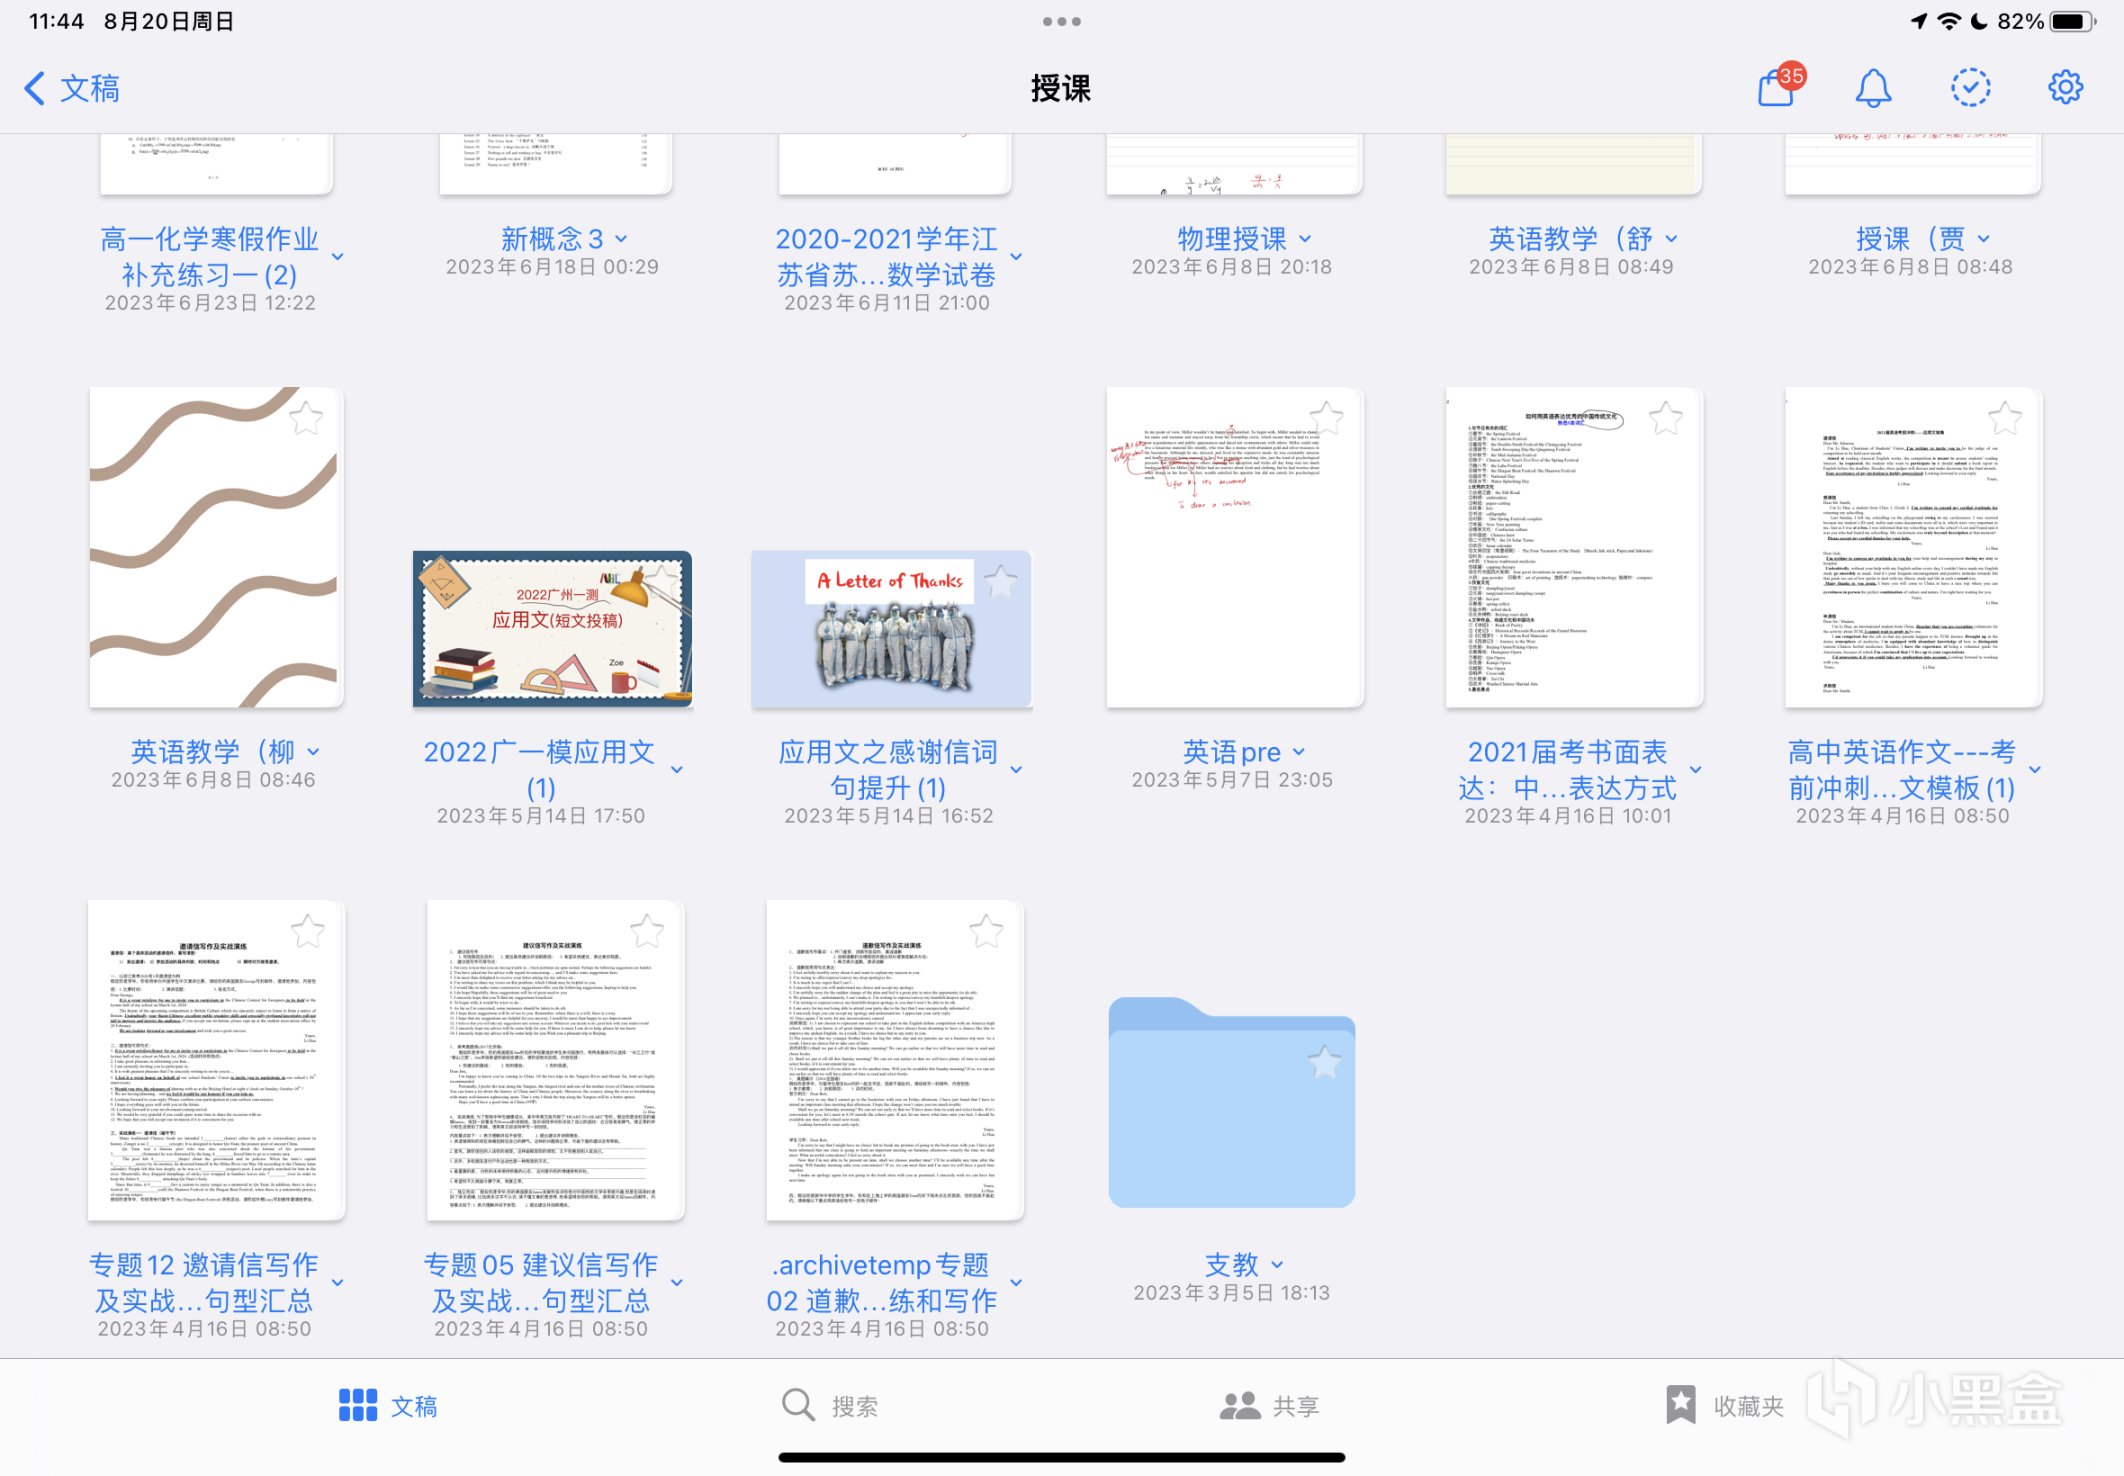Expand options chevron for 专题12 邀请信写作
The height and width of the screenshot is (1476, 2124).
(x=337, y=1283)
